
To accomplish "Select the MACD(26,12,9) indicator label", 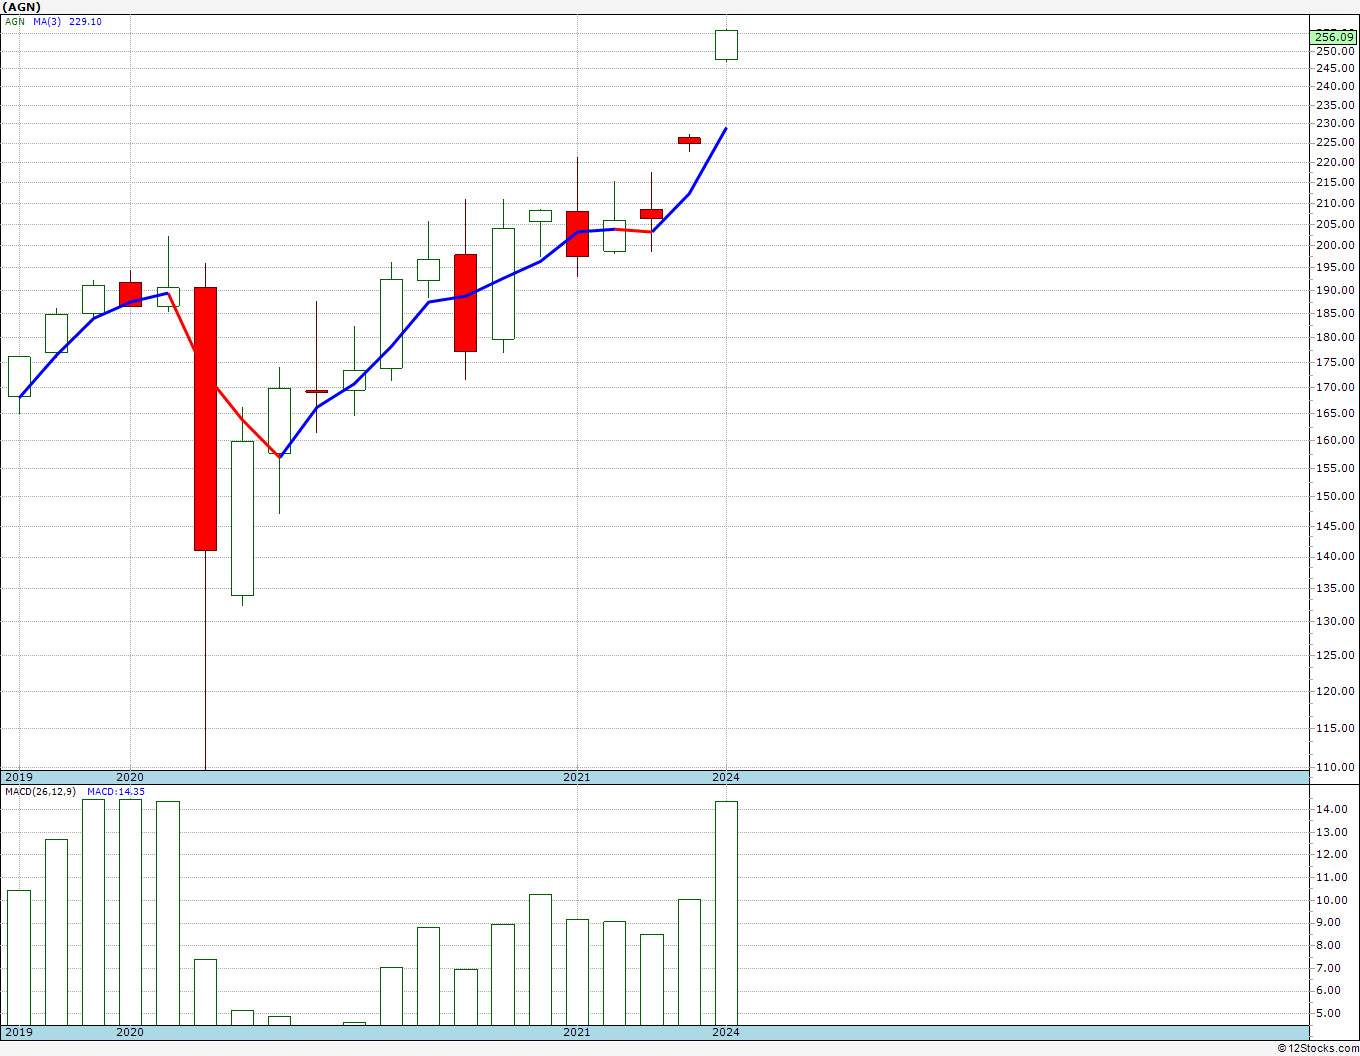I will [40, 791].
